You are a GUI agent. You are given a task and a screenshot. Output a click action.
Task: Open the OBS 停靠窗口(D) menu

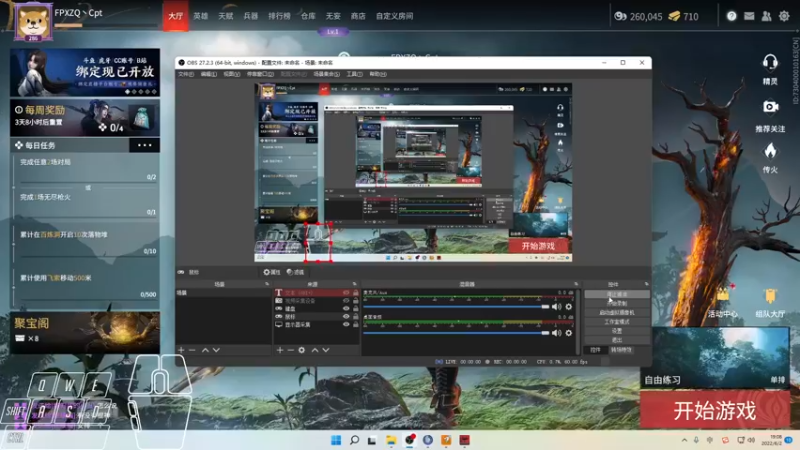(x=260, y=74)
